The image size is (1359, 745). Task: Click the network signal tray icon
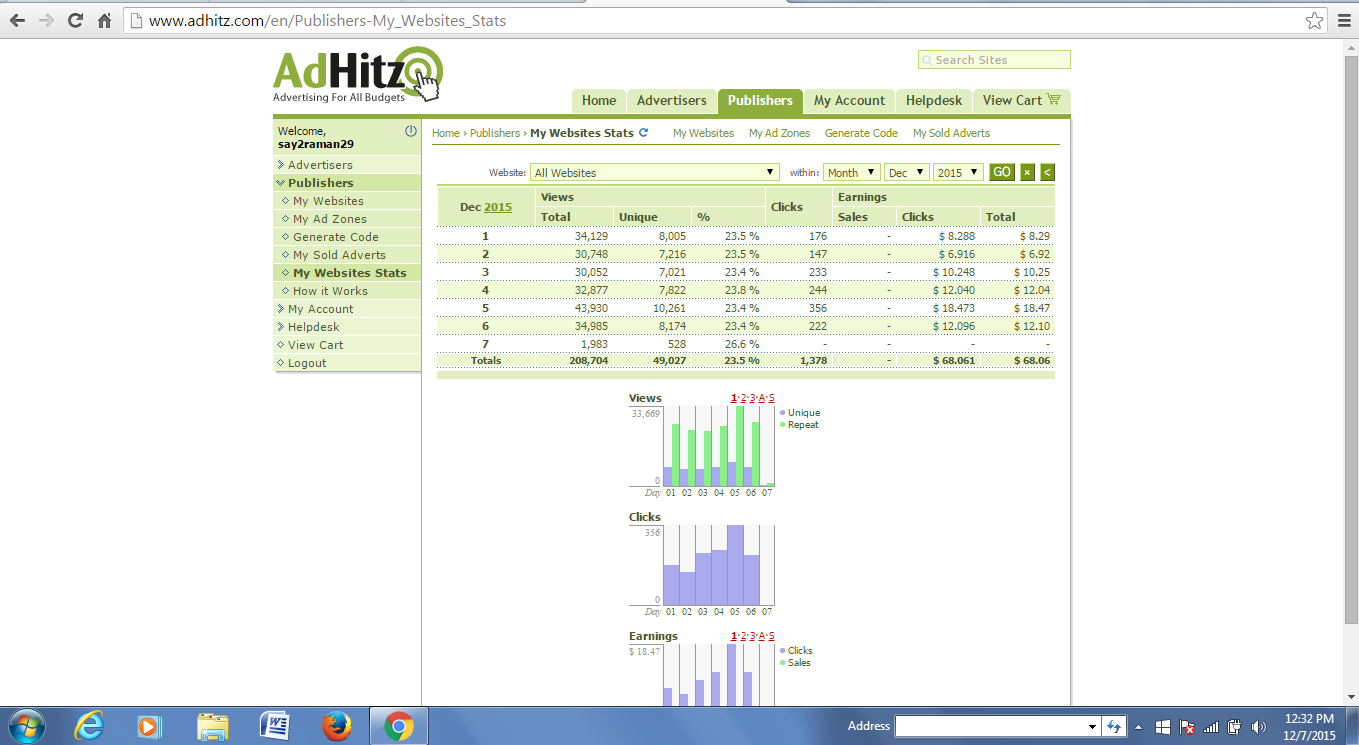click(1211, 727)
